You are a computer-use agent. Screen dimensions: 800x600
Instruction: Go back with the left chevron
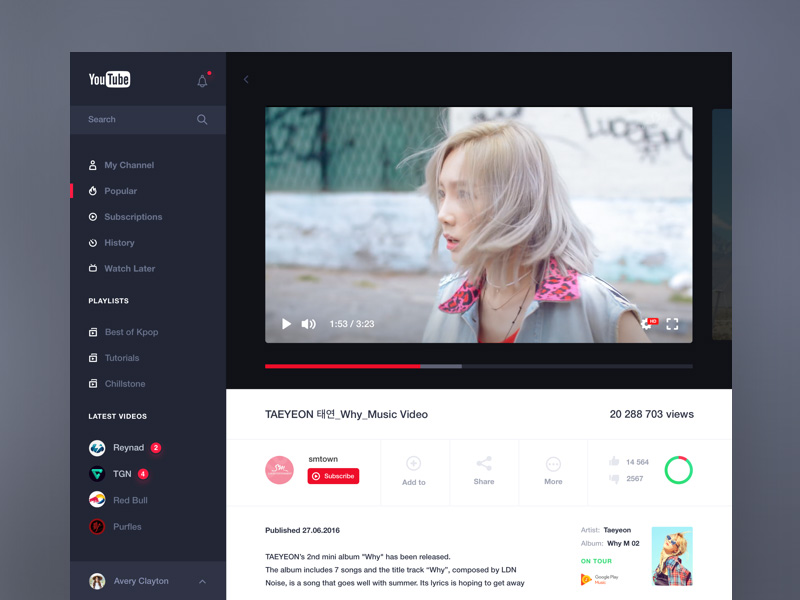click(246, 79)
